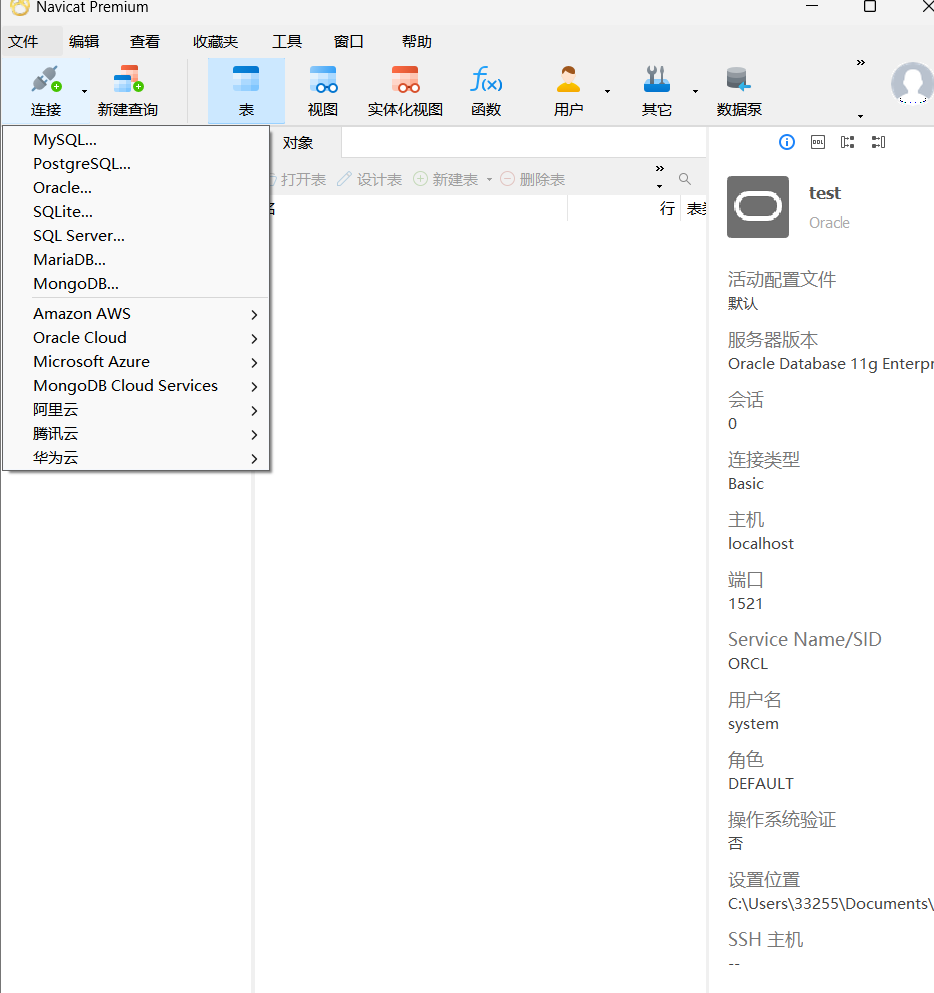
Task: Choose SQLite... from the connection list
Action: pos(136,212)
